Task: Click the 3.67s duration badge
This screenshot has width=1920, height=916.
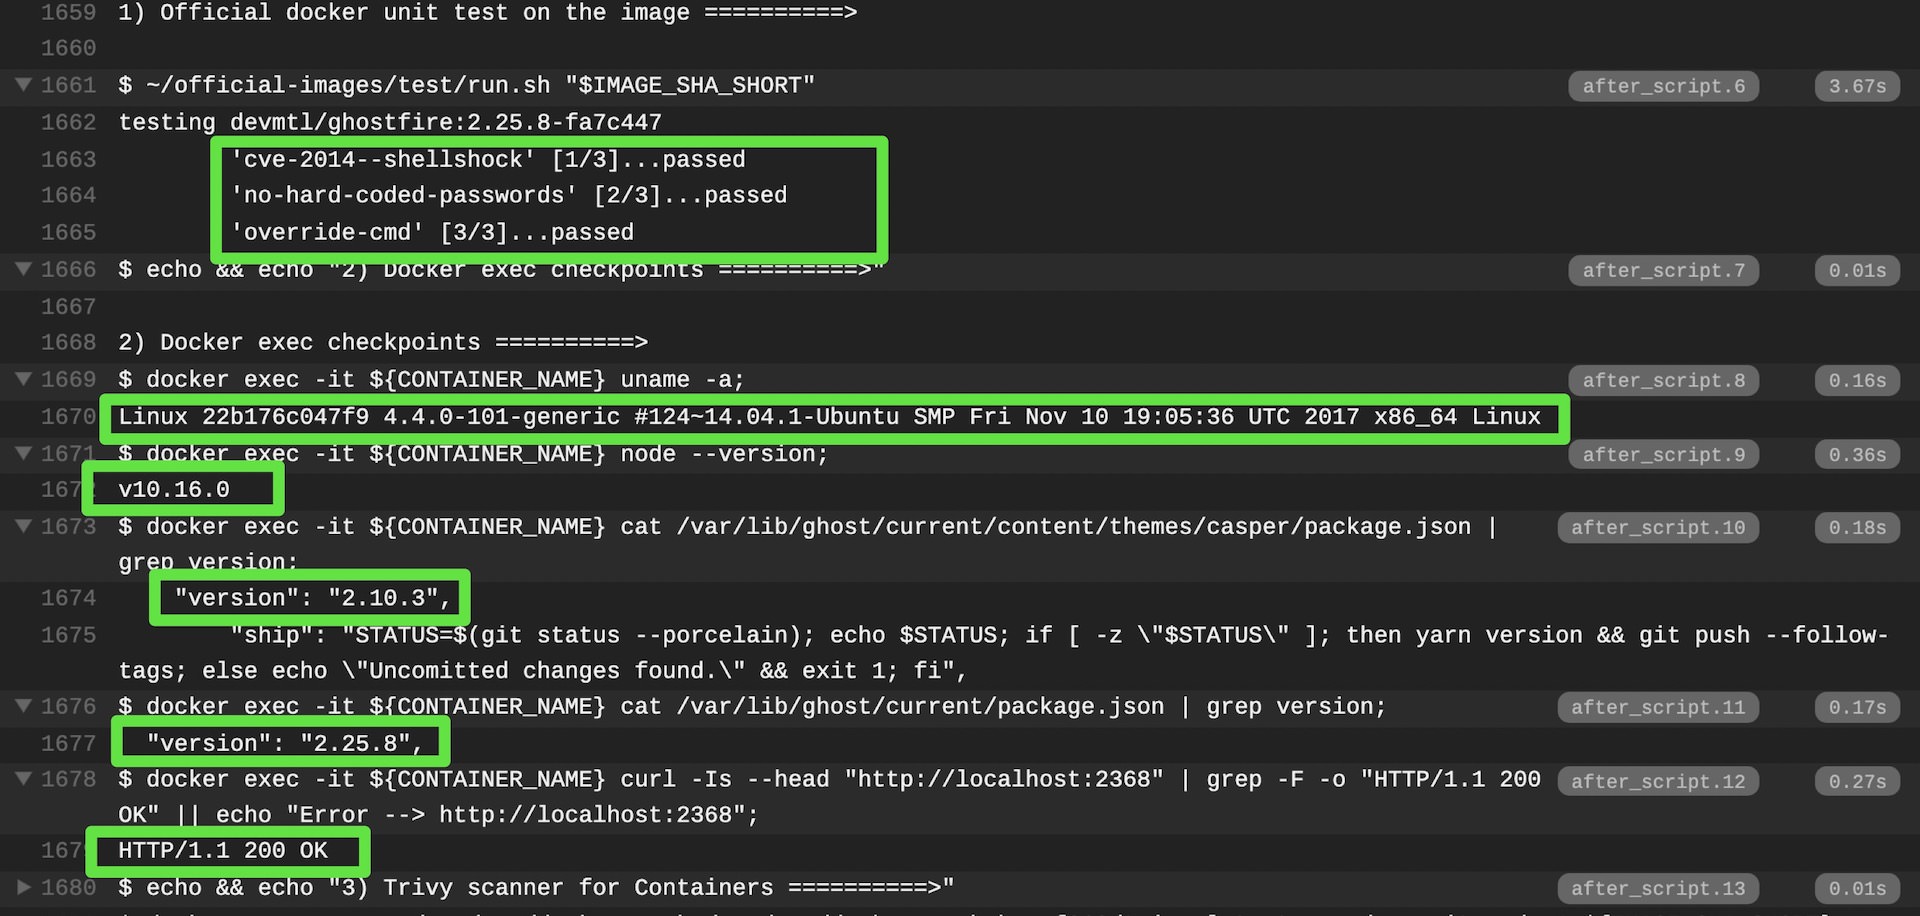Action: (x=1857, y=86)
